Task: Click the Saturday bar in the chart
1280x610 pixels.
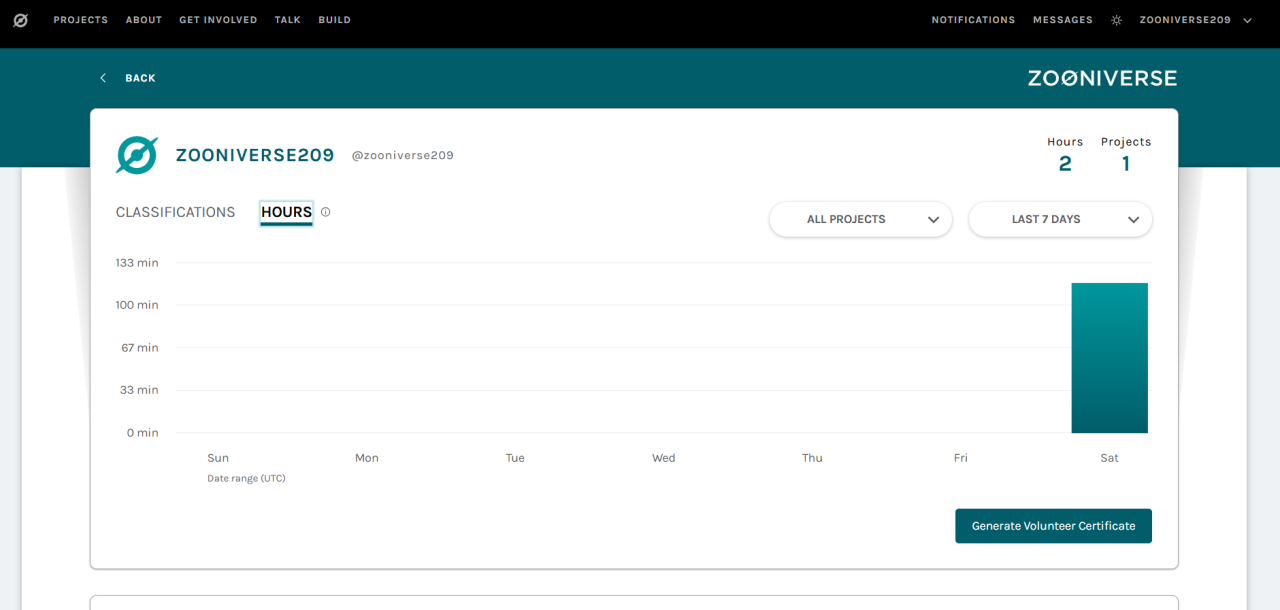Action: (x=1109, y=358)
